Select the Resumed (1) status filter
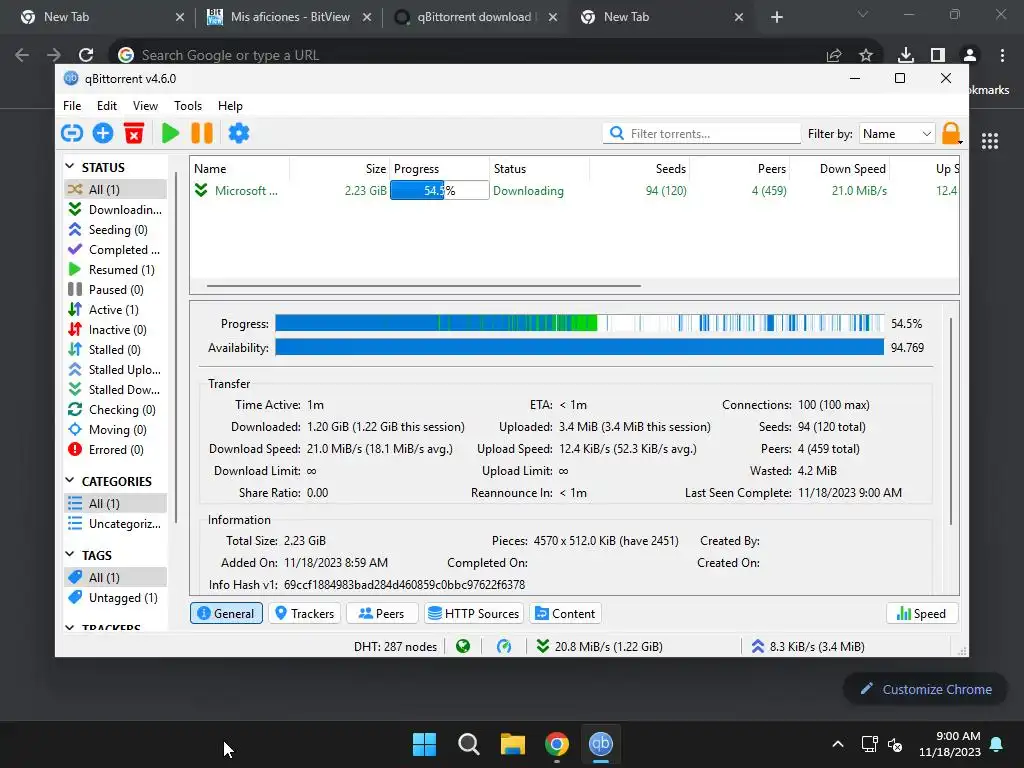The width and height of the screenshot is (1024, 768). coord(116,270)
